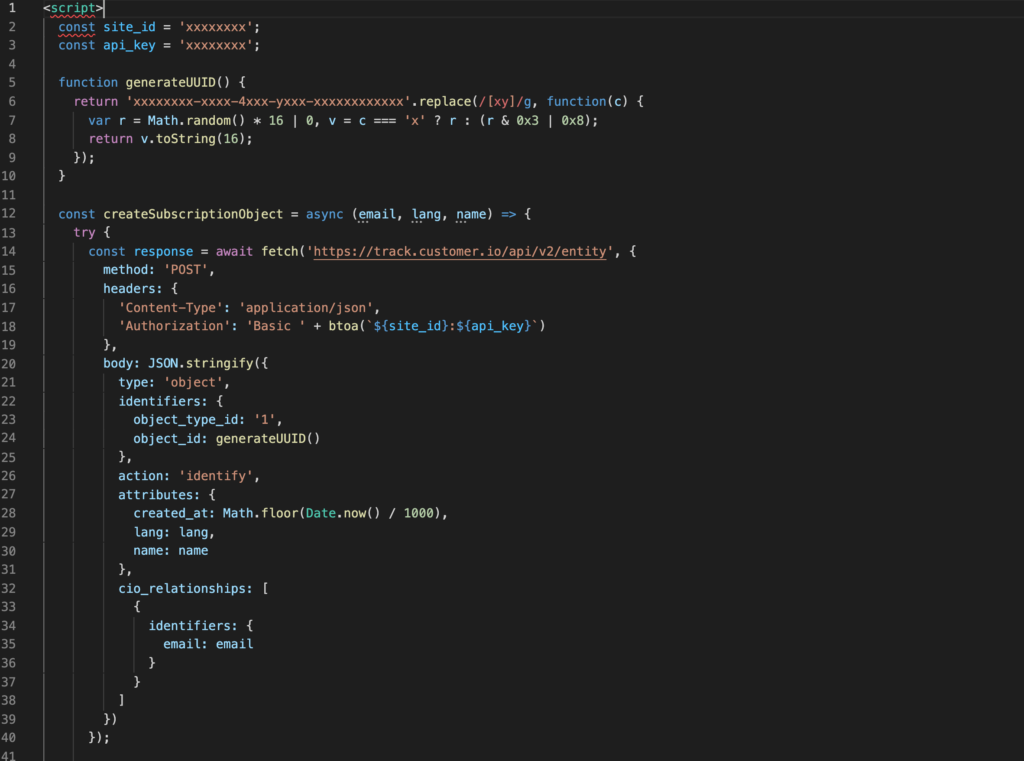Click generateUUID() call on line 24
The height and width of the screenshot is (761, 1024).
[268, 439]
